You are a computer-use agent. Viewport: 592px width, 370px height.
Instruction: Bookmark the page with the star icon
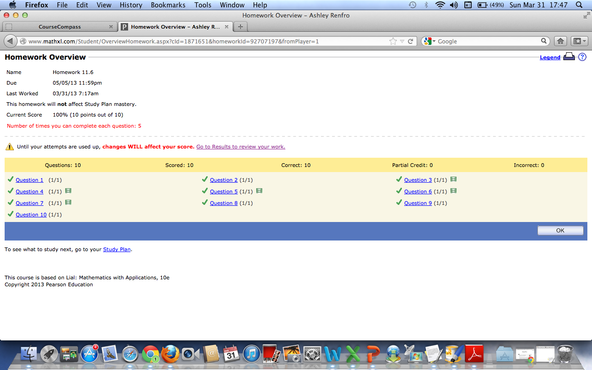[x=393, y=41]
